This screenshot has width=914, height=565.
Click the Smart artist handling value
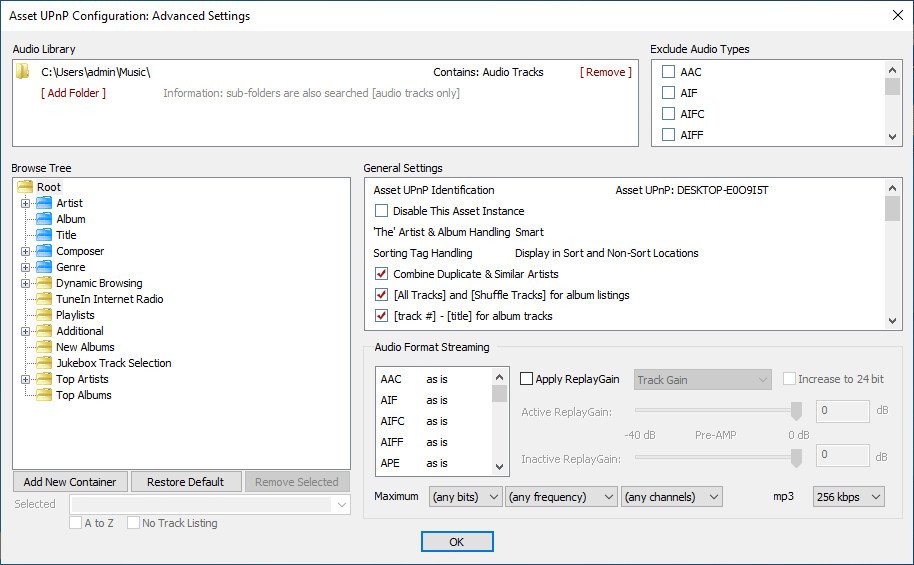529,231
